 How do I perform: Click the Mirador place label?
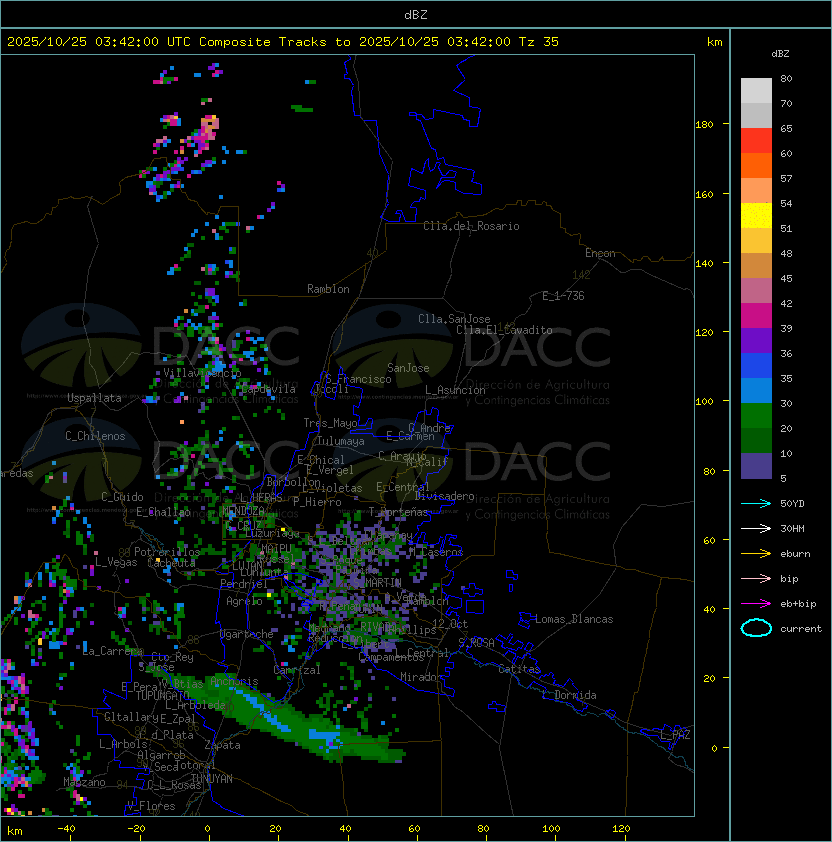pos(421,677)
